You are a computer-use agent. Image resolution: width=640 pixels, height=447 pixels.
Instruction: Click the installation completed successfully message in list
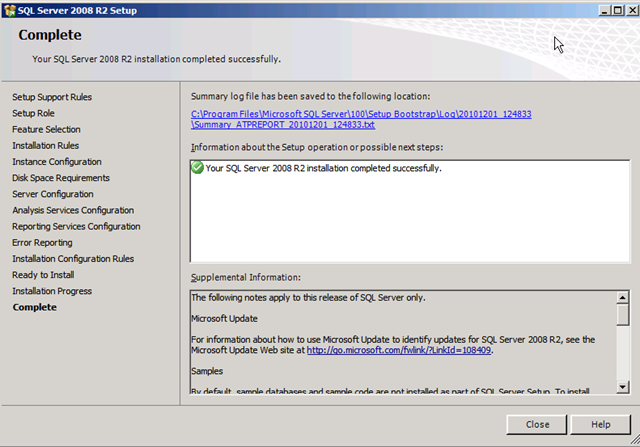tap(323, 168)
